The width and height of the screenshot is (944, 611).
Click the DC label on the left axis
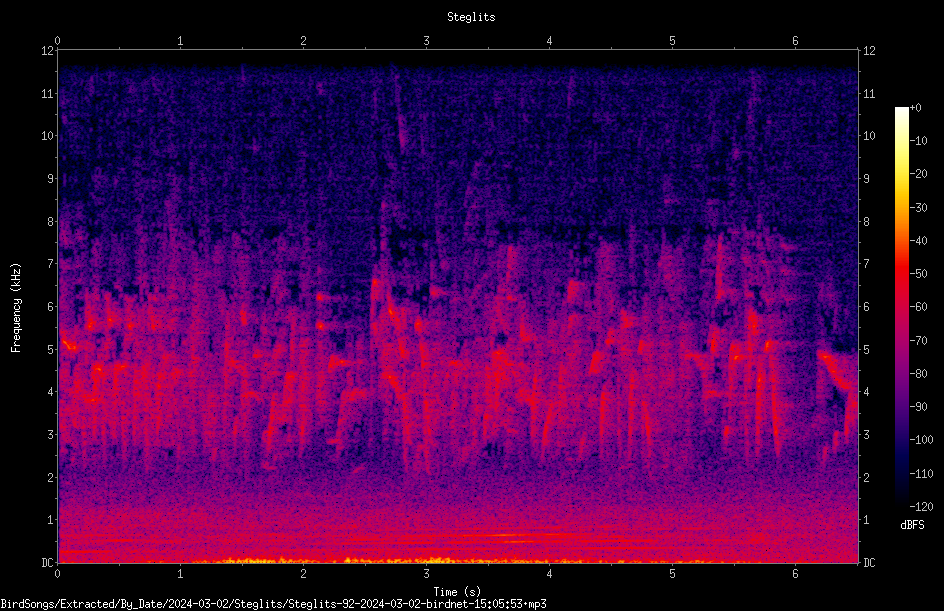pos(47,562)
